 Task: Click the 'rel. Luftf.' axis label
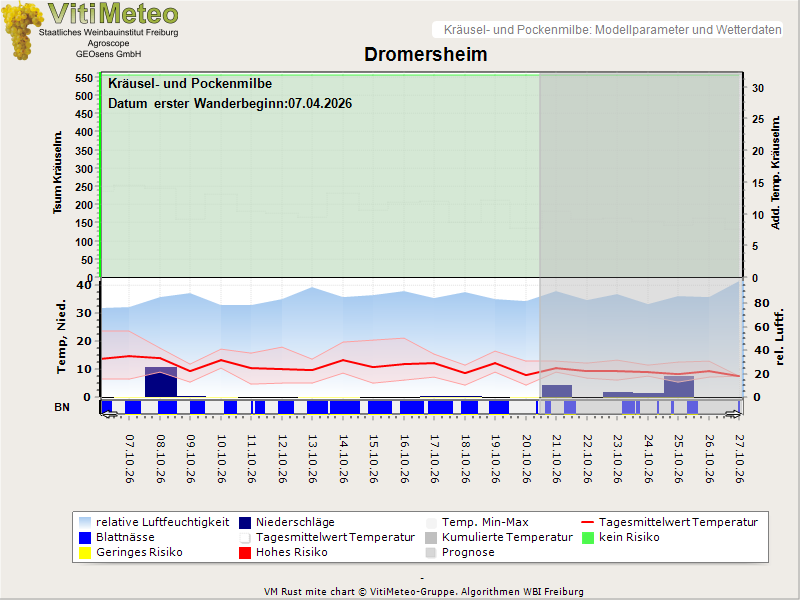[x=779, y=337]
